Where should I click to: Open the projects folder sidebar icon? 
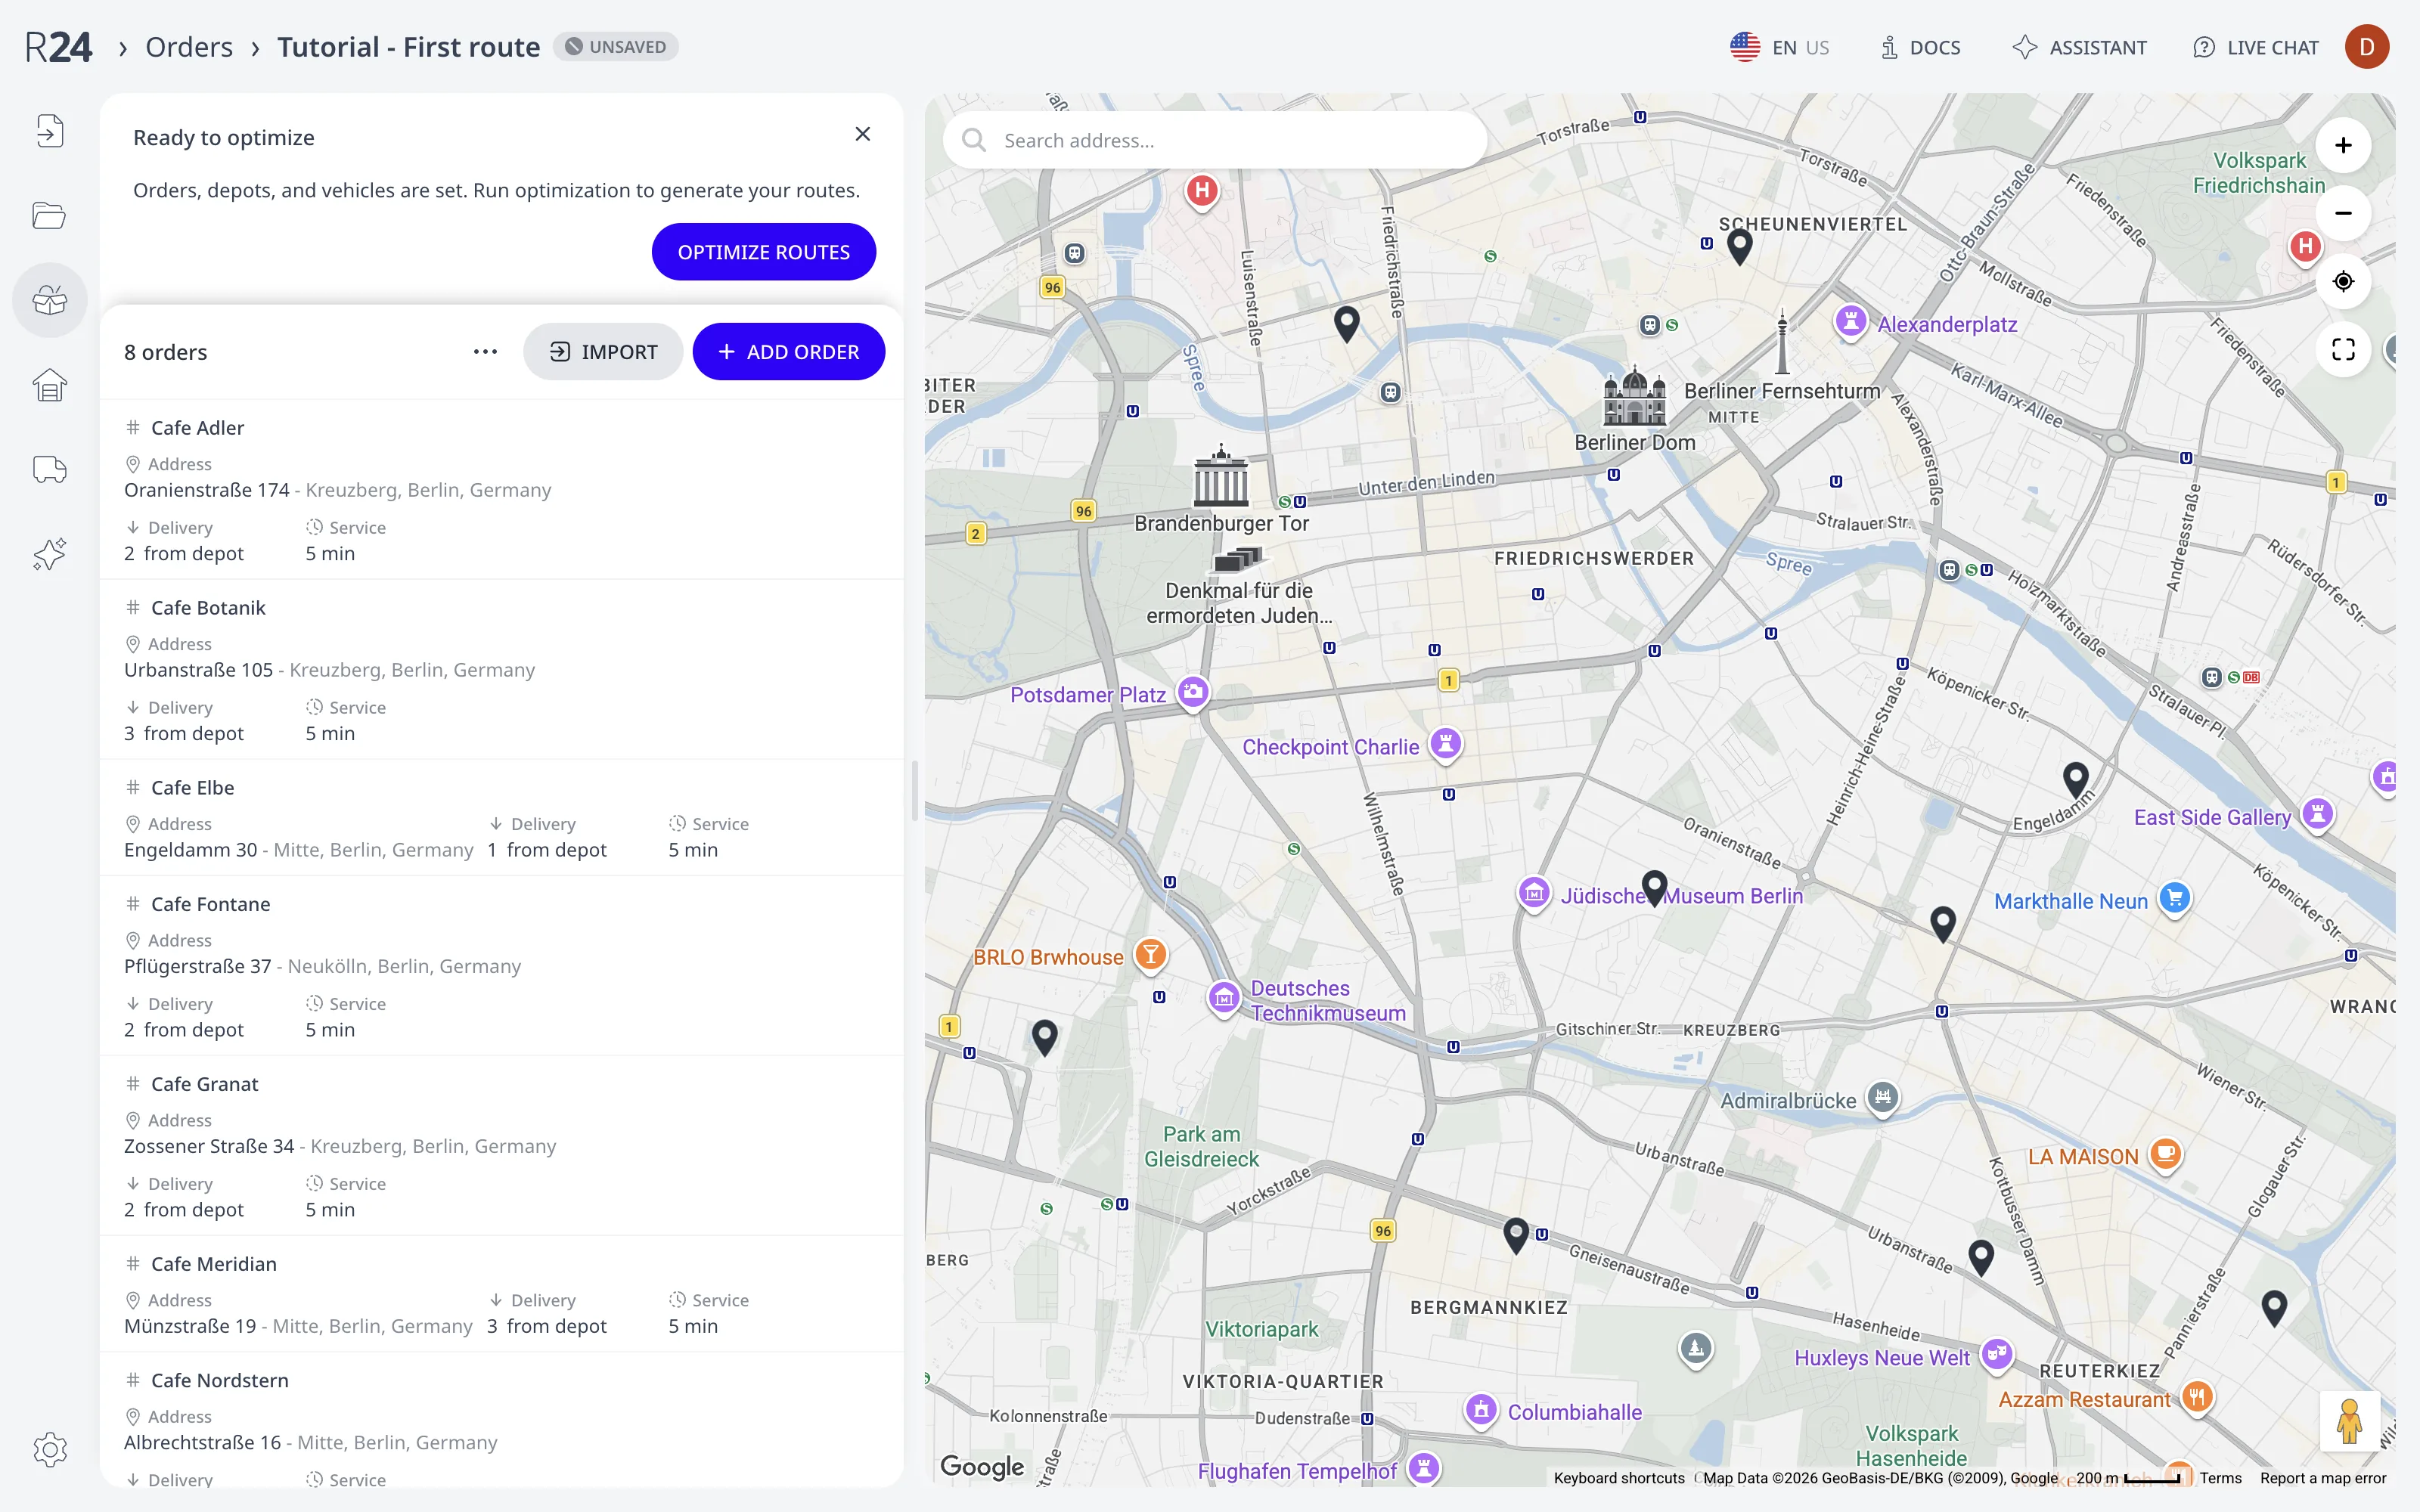click(x=49, y=215)
